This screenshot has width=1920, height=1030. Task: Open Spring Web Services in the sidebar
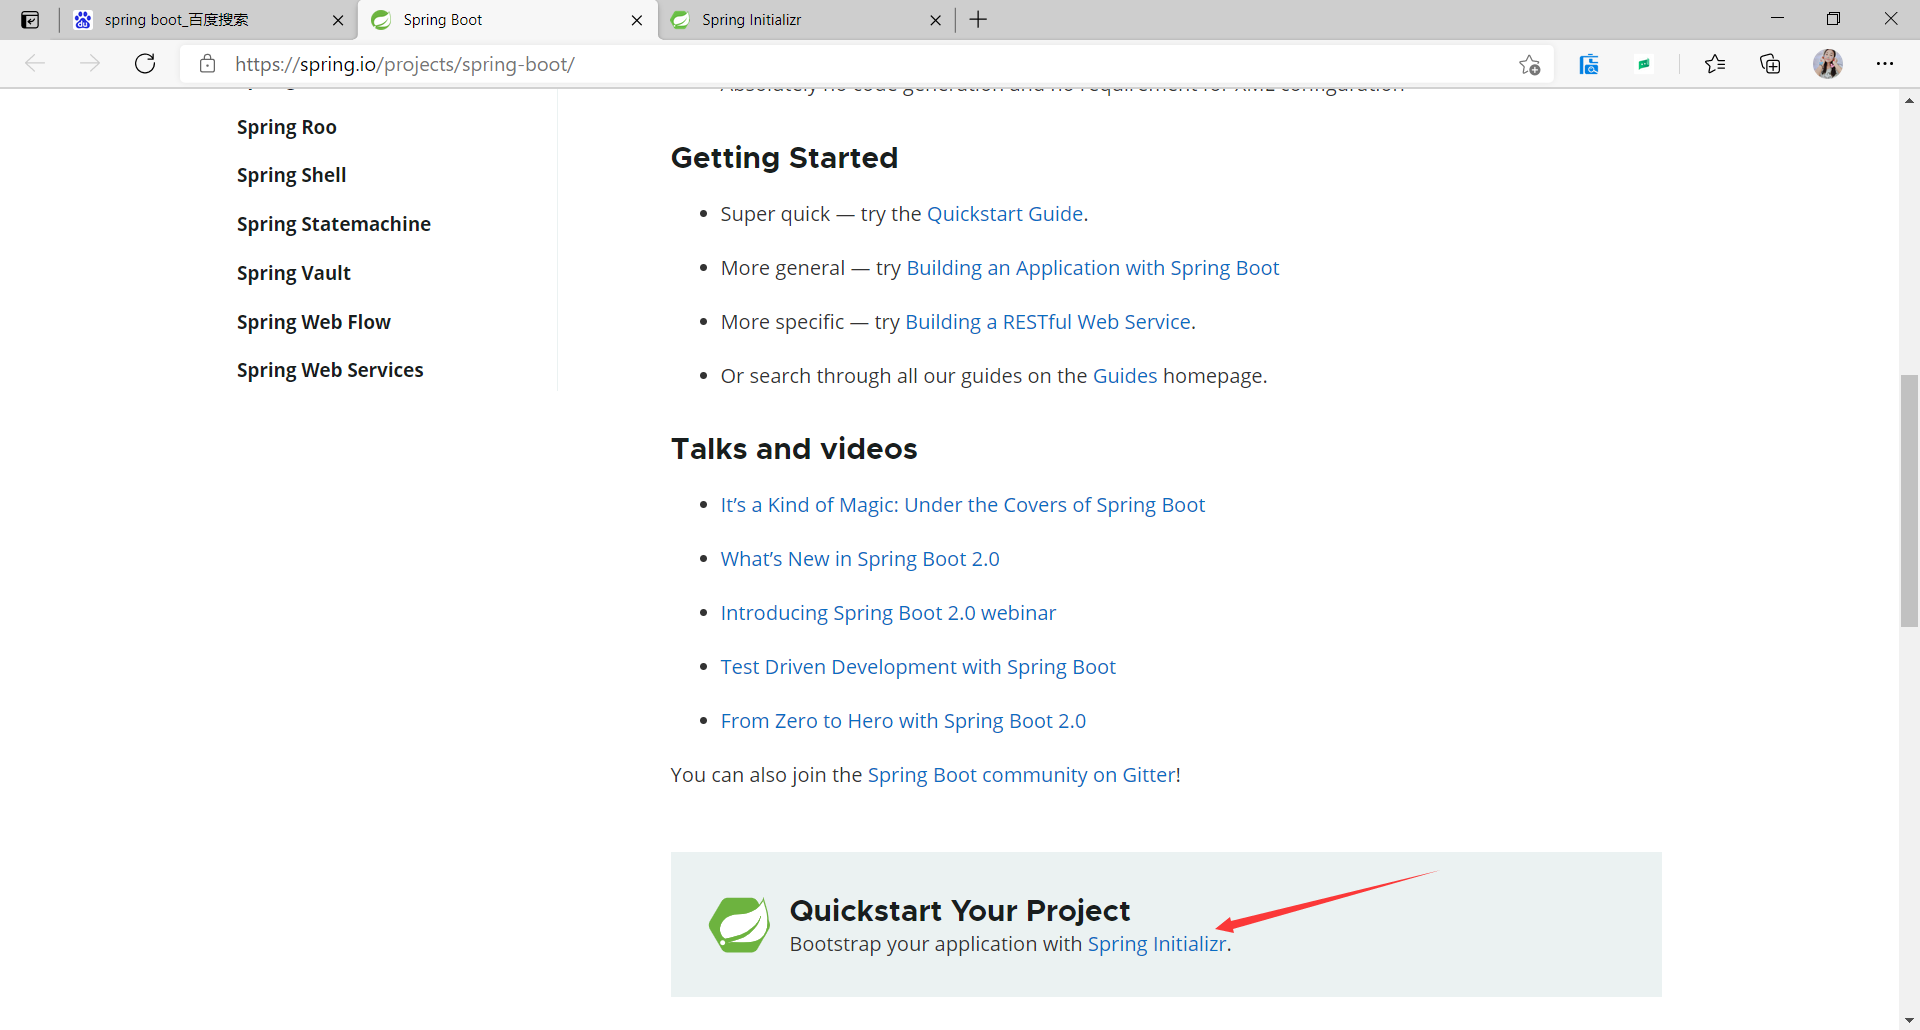pos(330,370)
